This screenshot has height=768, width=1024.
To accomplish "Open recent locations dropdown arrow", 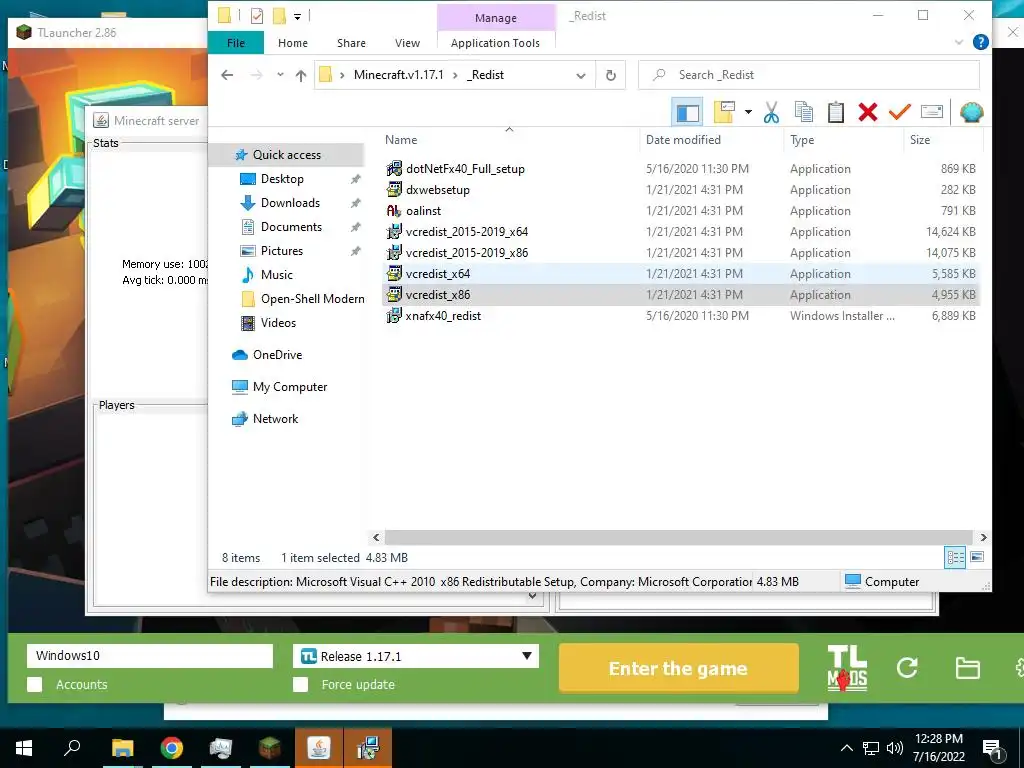I will 280,75.
